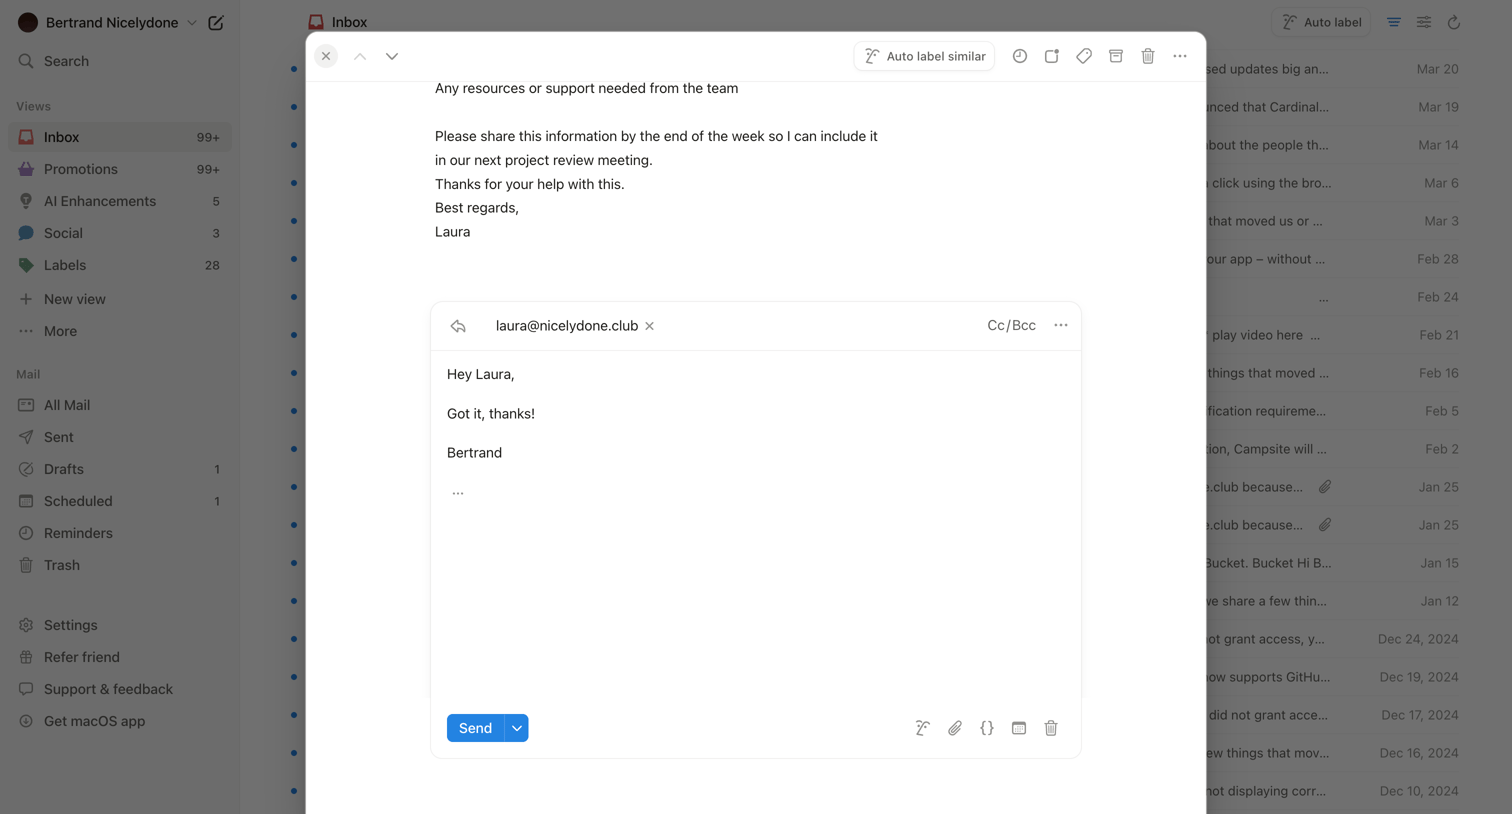Click the laura@nicelydone.club recipient chip
The image size is (1512, 814).
(x=567, y=326)
